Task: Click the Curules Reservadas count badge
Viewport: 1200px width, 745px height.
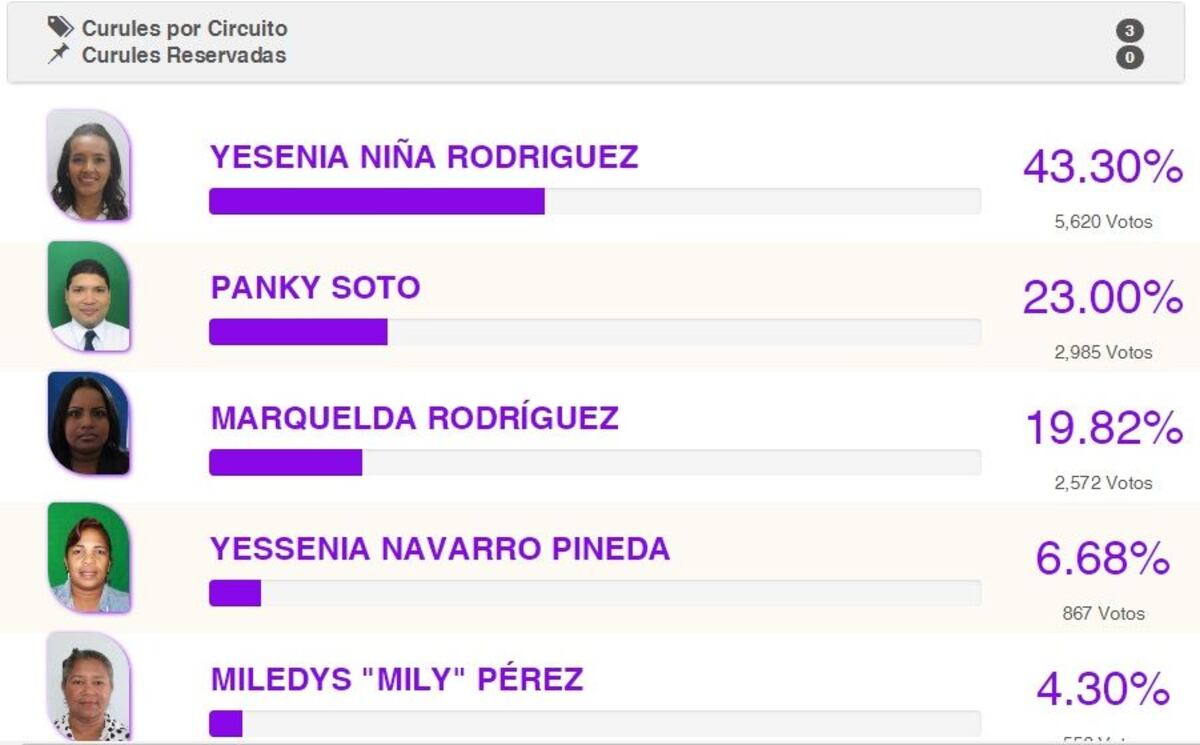Action: (1129, 58)
